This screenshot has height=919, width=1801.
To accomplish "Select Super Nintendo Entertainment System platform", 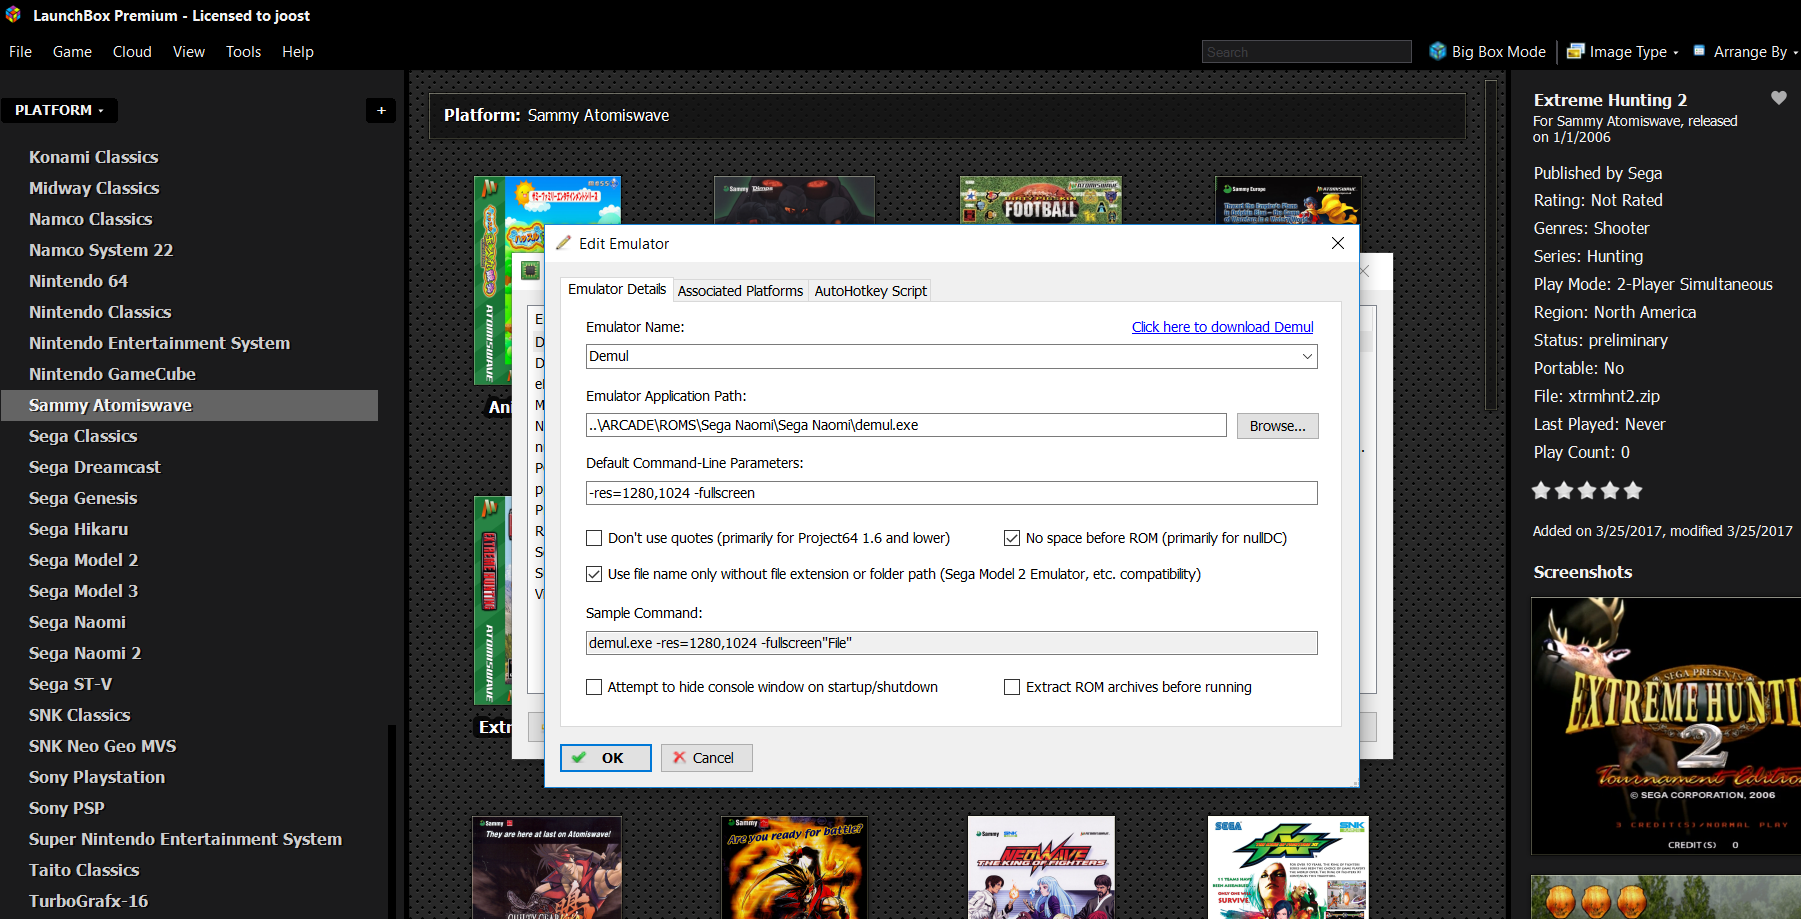I will pos(185,839).
